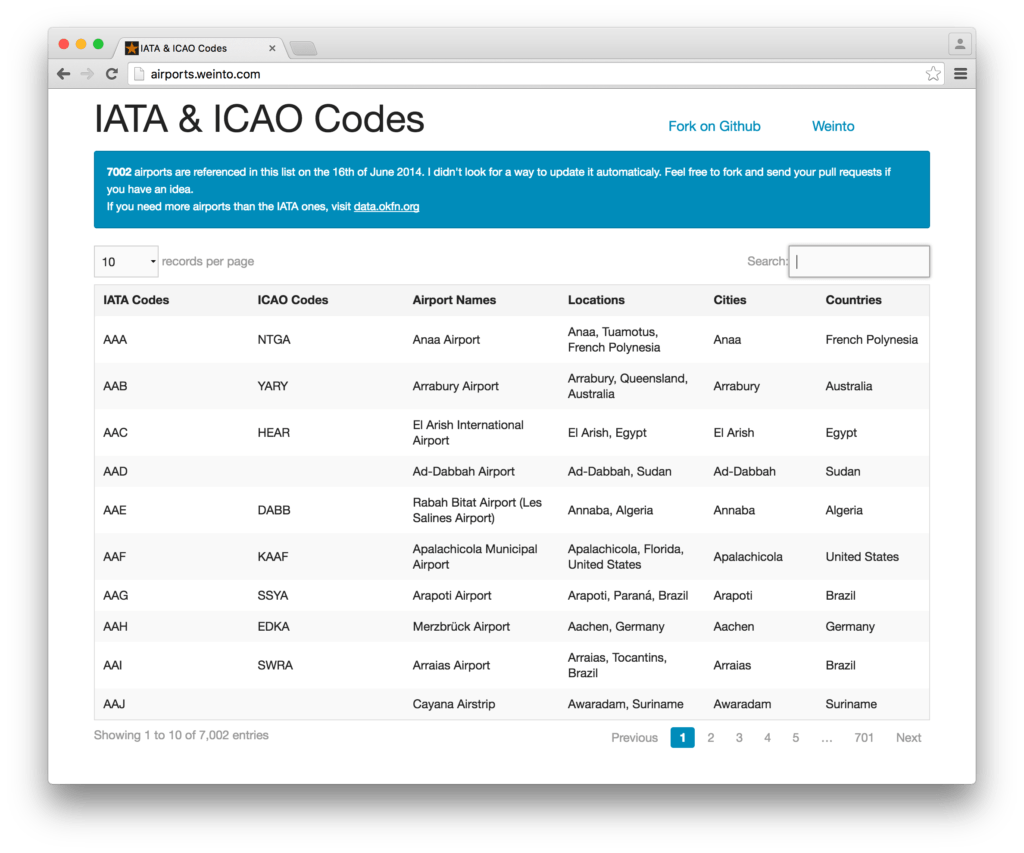Viewport: 1024px width, 853px height.
Task: Click IATA code AAB cell
Action: pos(115,386)
